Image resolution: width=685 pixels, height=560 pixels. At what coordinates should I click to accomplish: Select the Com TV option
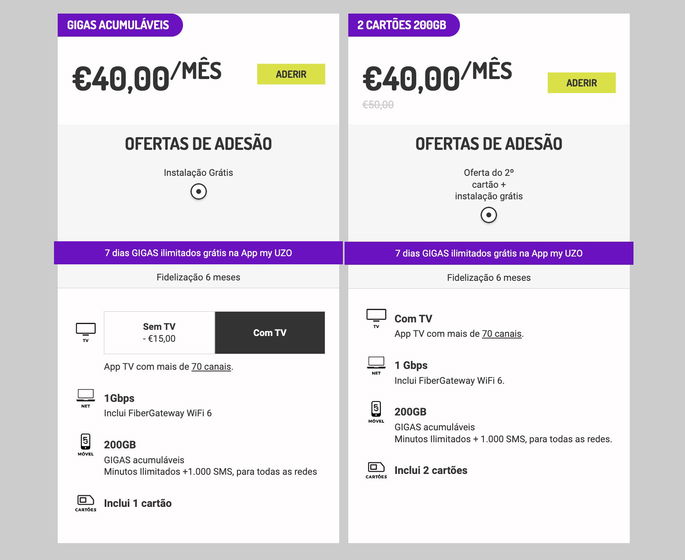[x=270, y=332]
